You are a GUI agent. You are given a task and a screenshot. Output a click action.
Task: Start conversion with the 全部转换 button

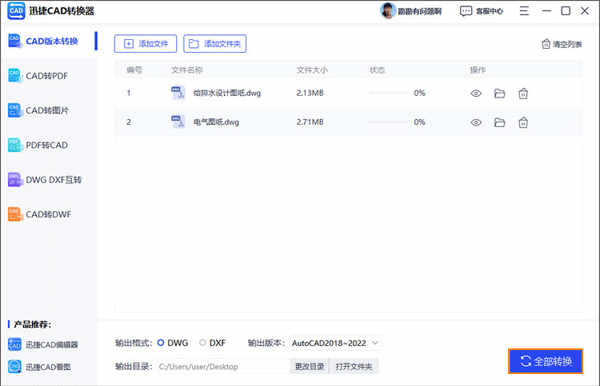[x=546, y=361]
